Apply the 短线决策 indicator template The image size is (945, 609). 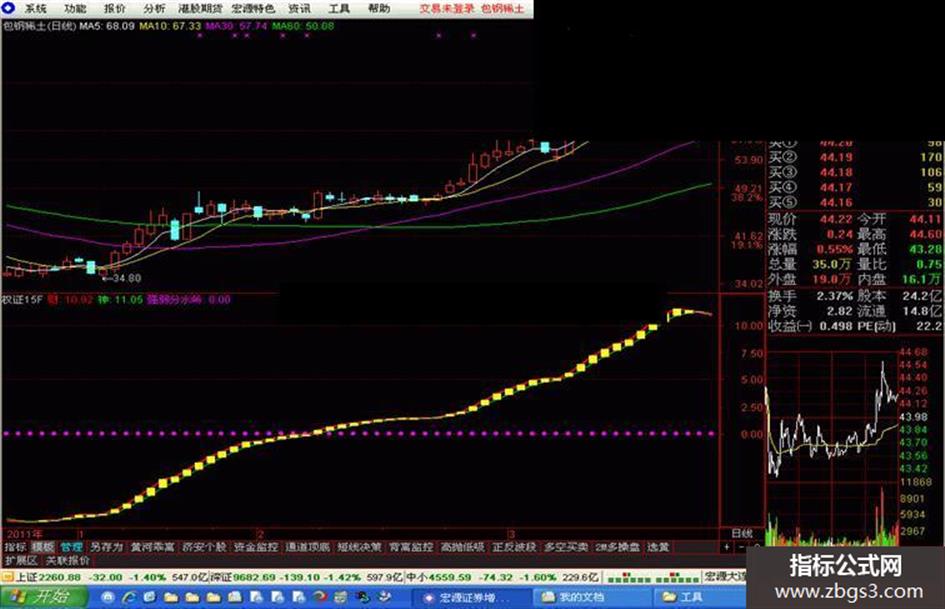pyautogui.click(x=359, y=547)
